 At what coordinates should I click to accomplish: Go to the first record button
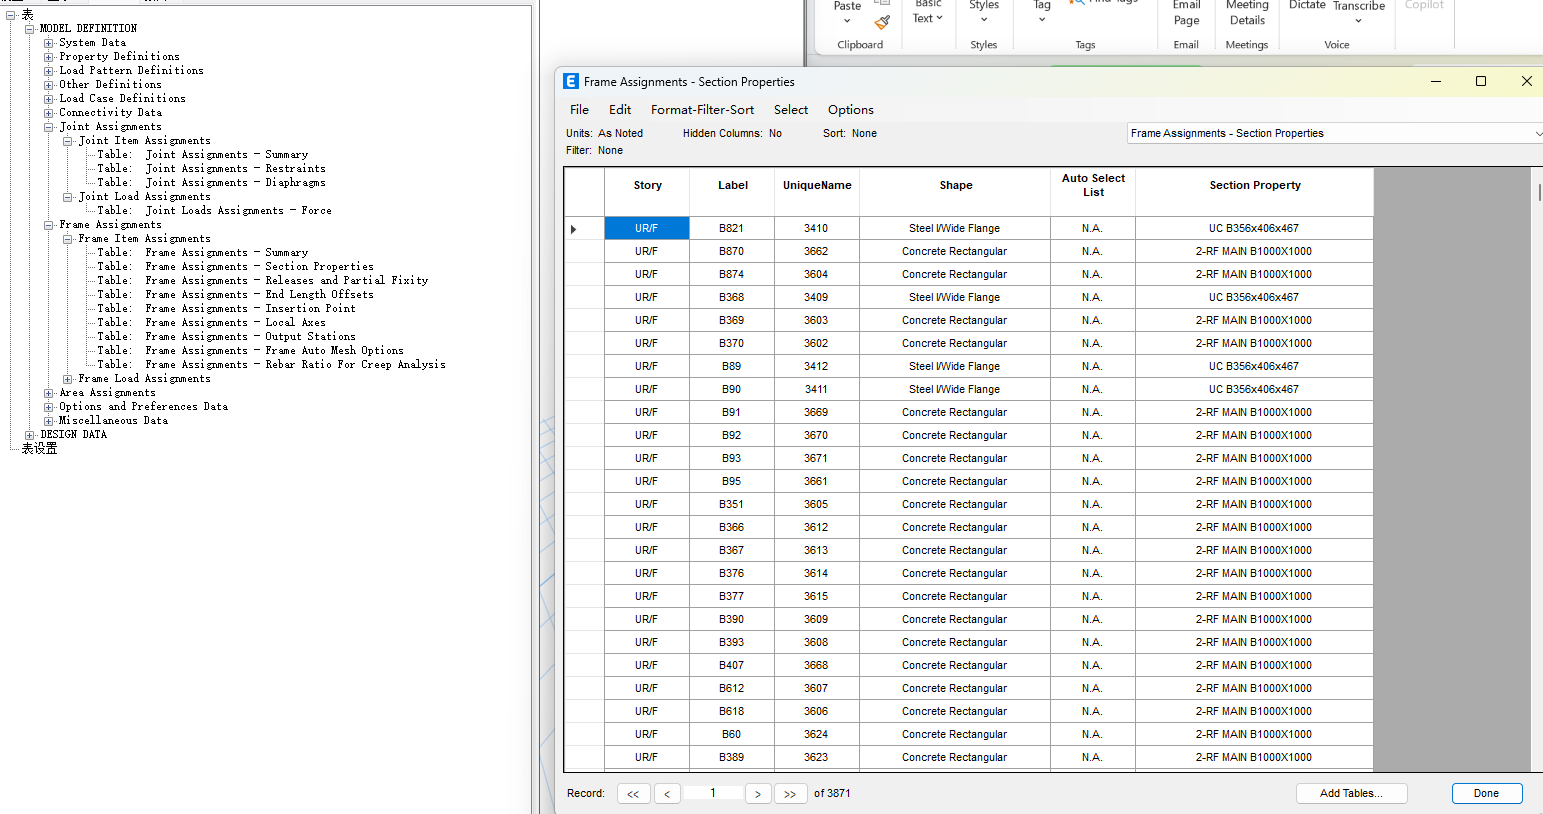[x=633, y=794]
